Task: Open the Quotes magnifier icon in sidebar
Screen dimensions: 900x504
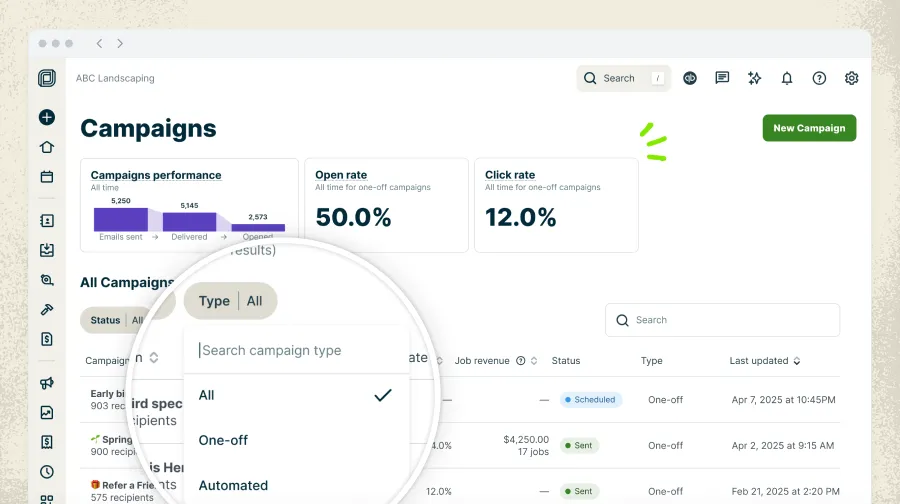Action: 47,280
